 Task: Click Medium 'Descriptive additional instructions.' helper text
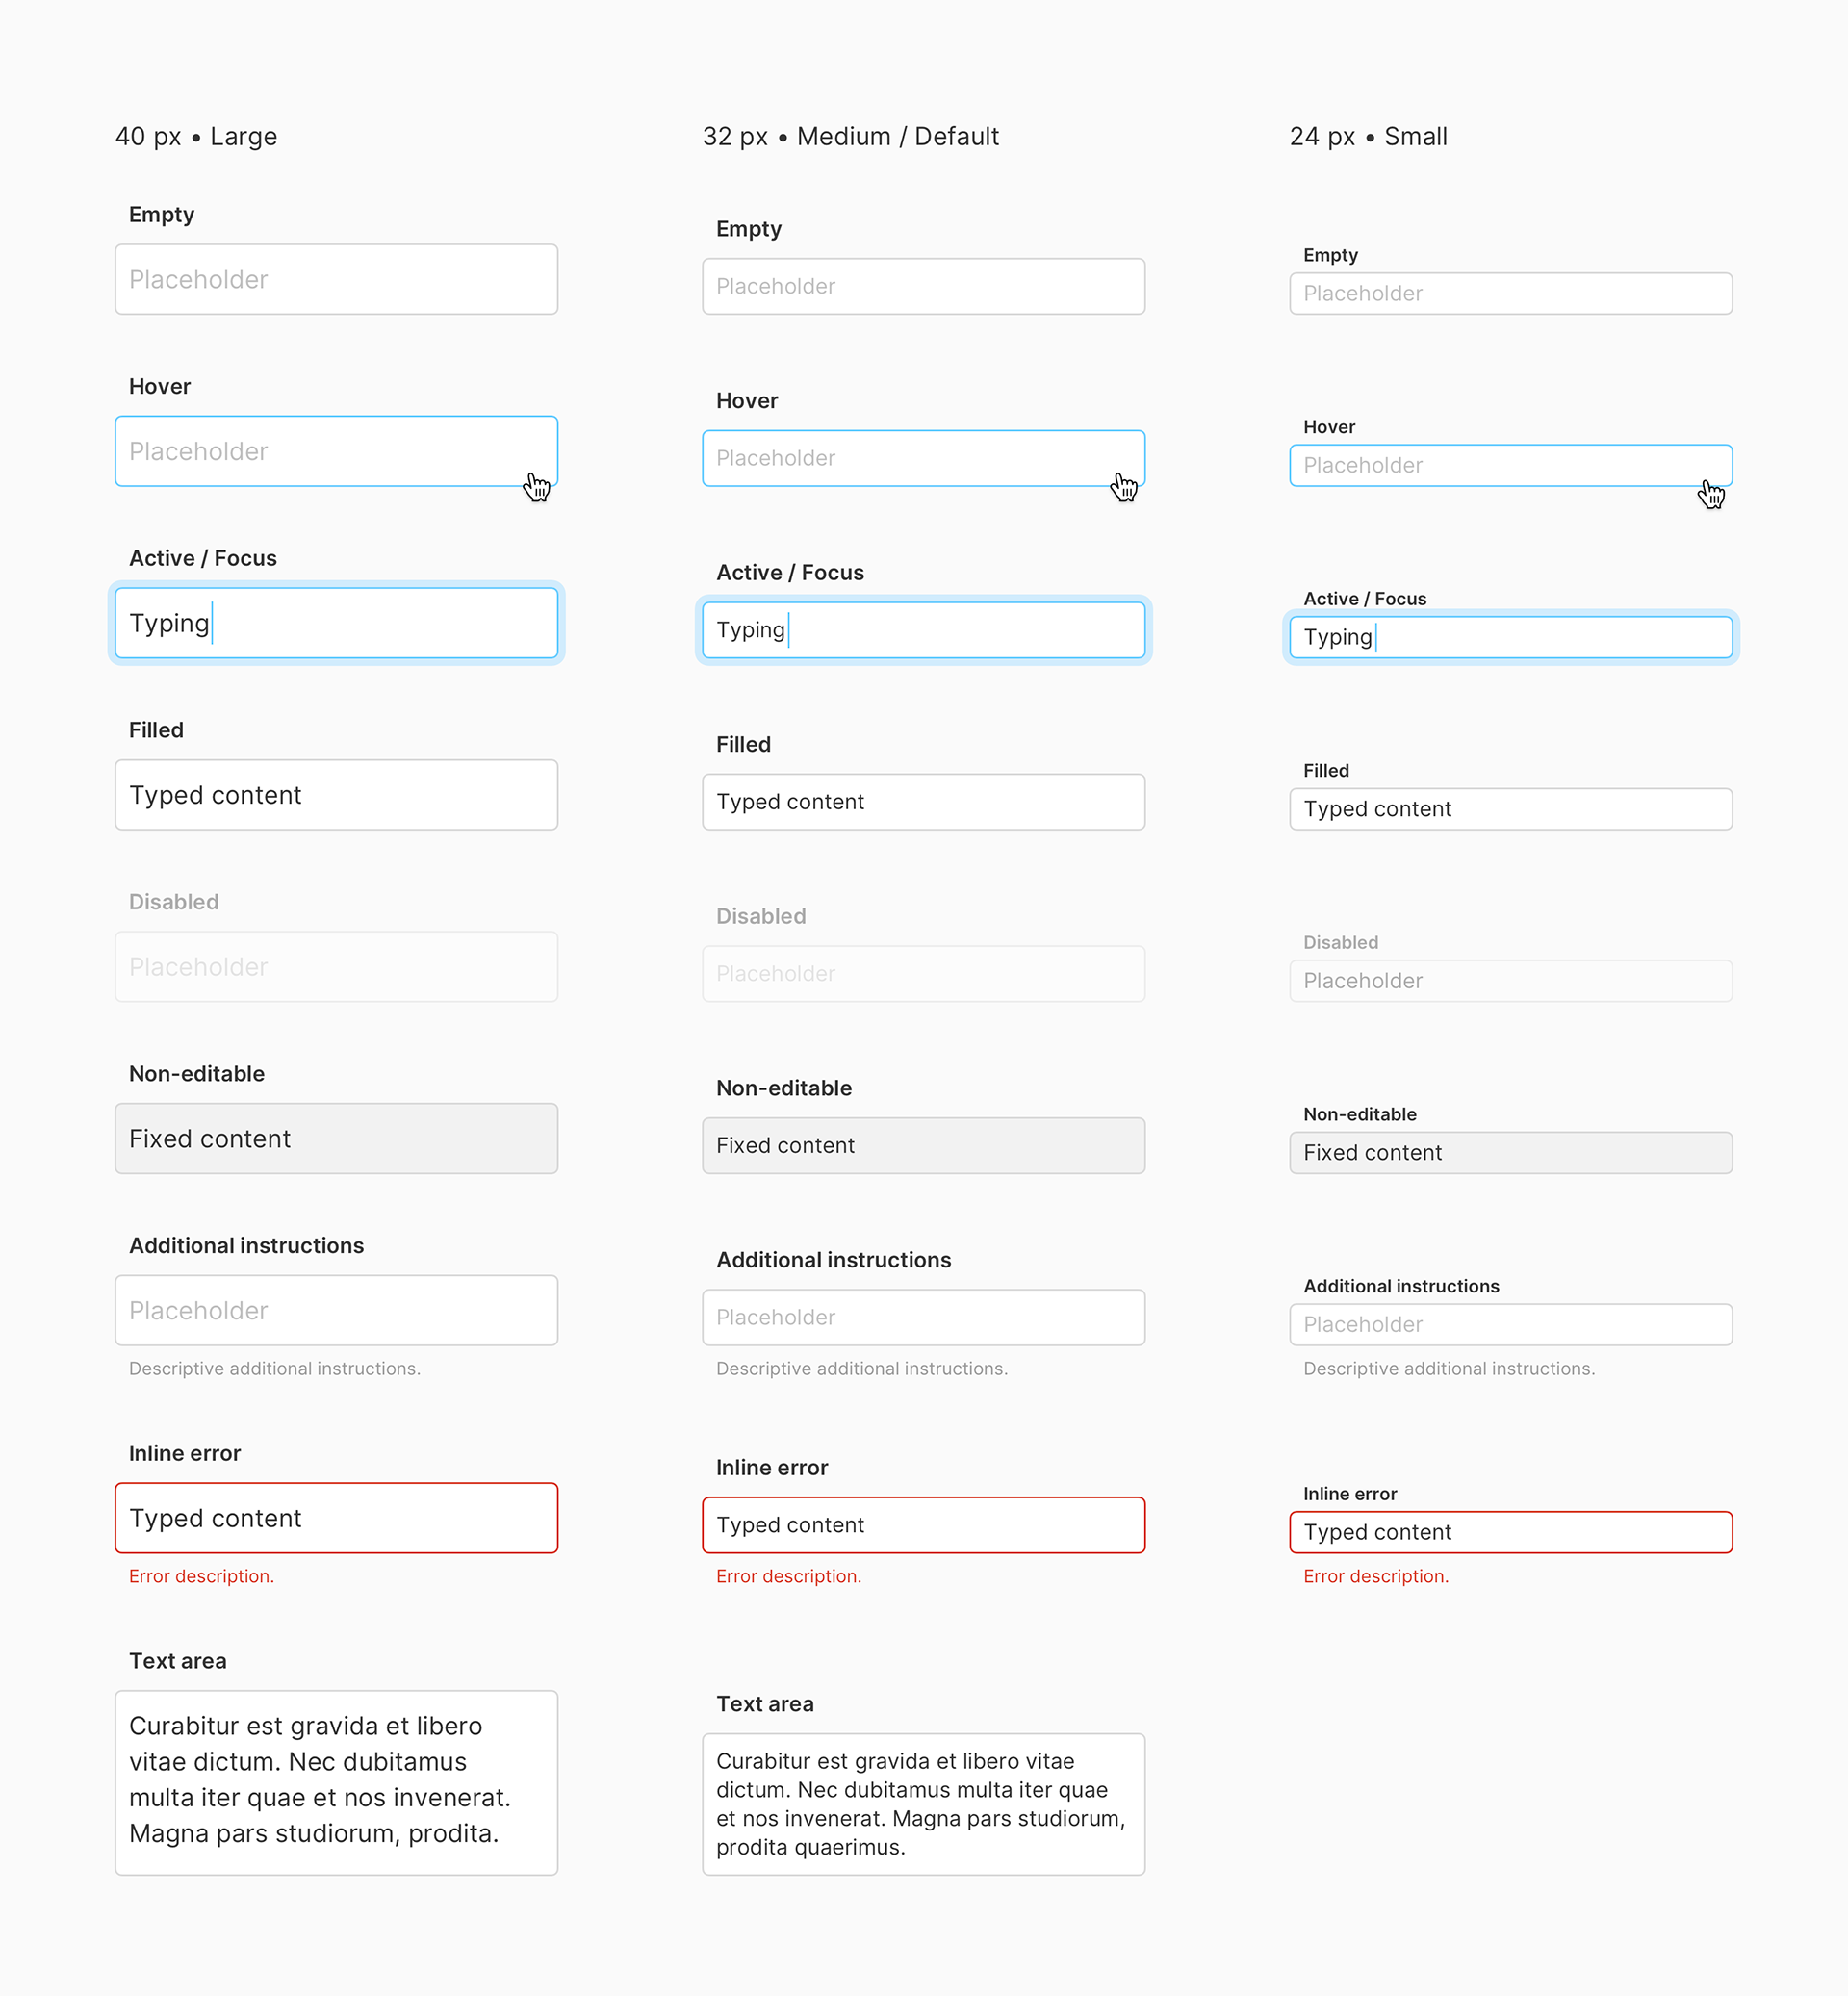pyautogui.click(x=862, y=1369)
